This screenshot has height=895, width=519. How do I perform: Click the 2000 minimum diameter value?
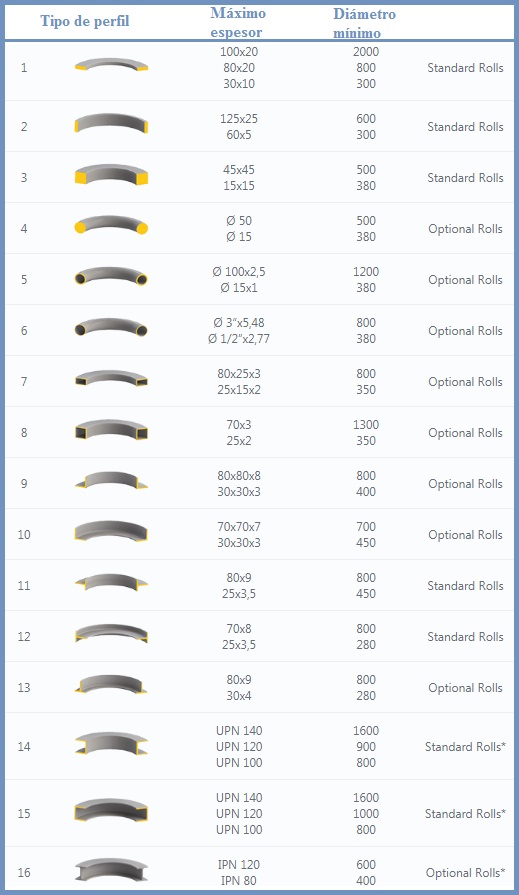[366, 51]
